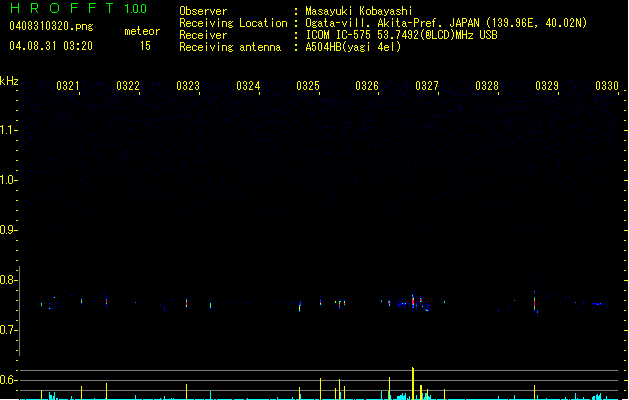The width and height of the screenshot is (629, 400).
Task: Click the meteor count value 15
Action: point(145,46)
